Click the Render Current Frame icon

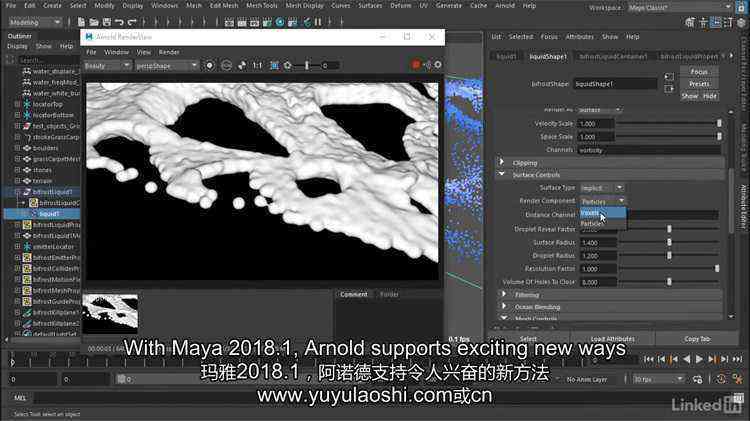click(x=242, y=22)
